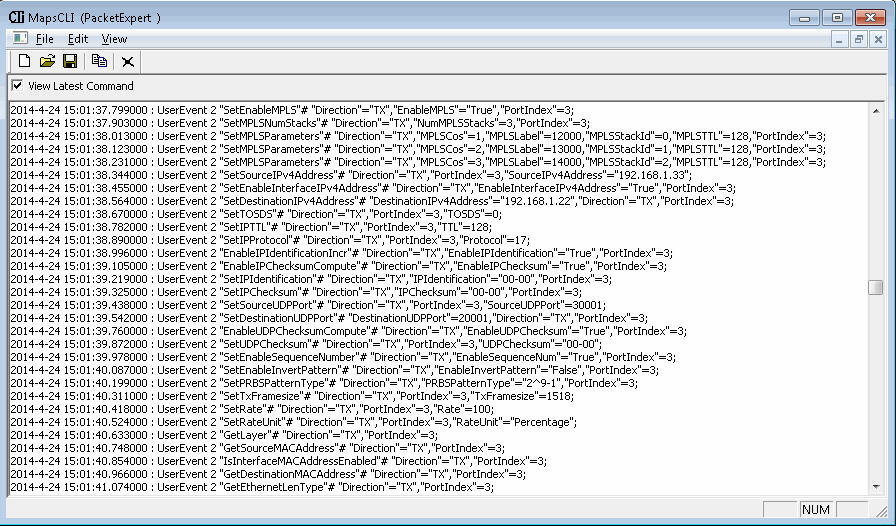Click the scrollbar down arrow
This screenshot has height=526, width=896.
coord(876,487)
